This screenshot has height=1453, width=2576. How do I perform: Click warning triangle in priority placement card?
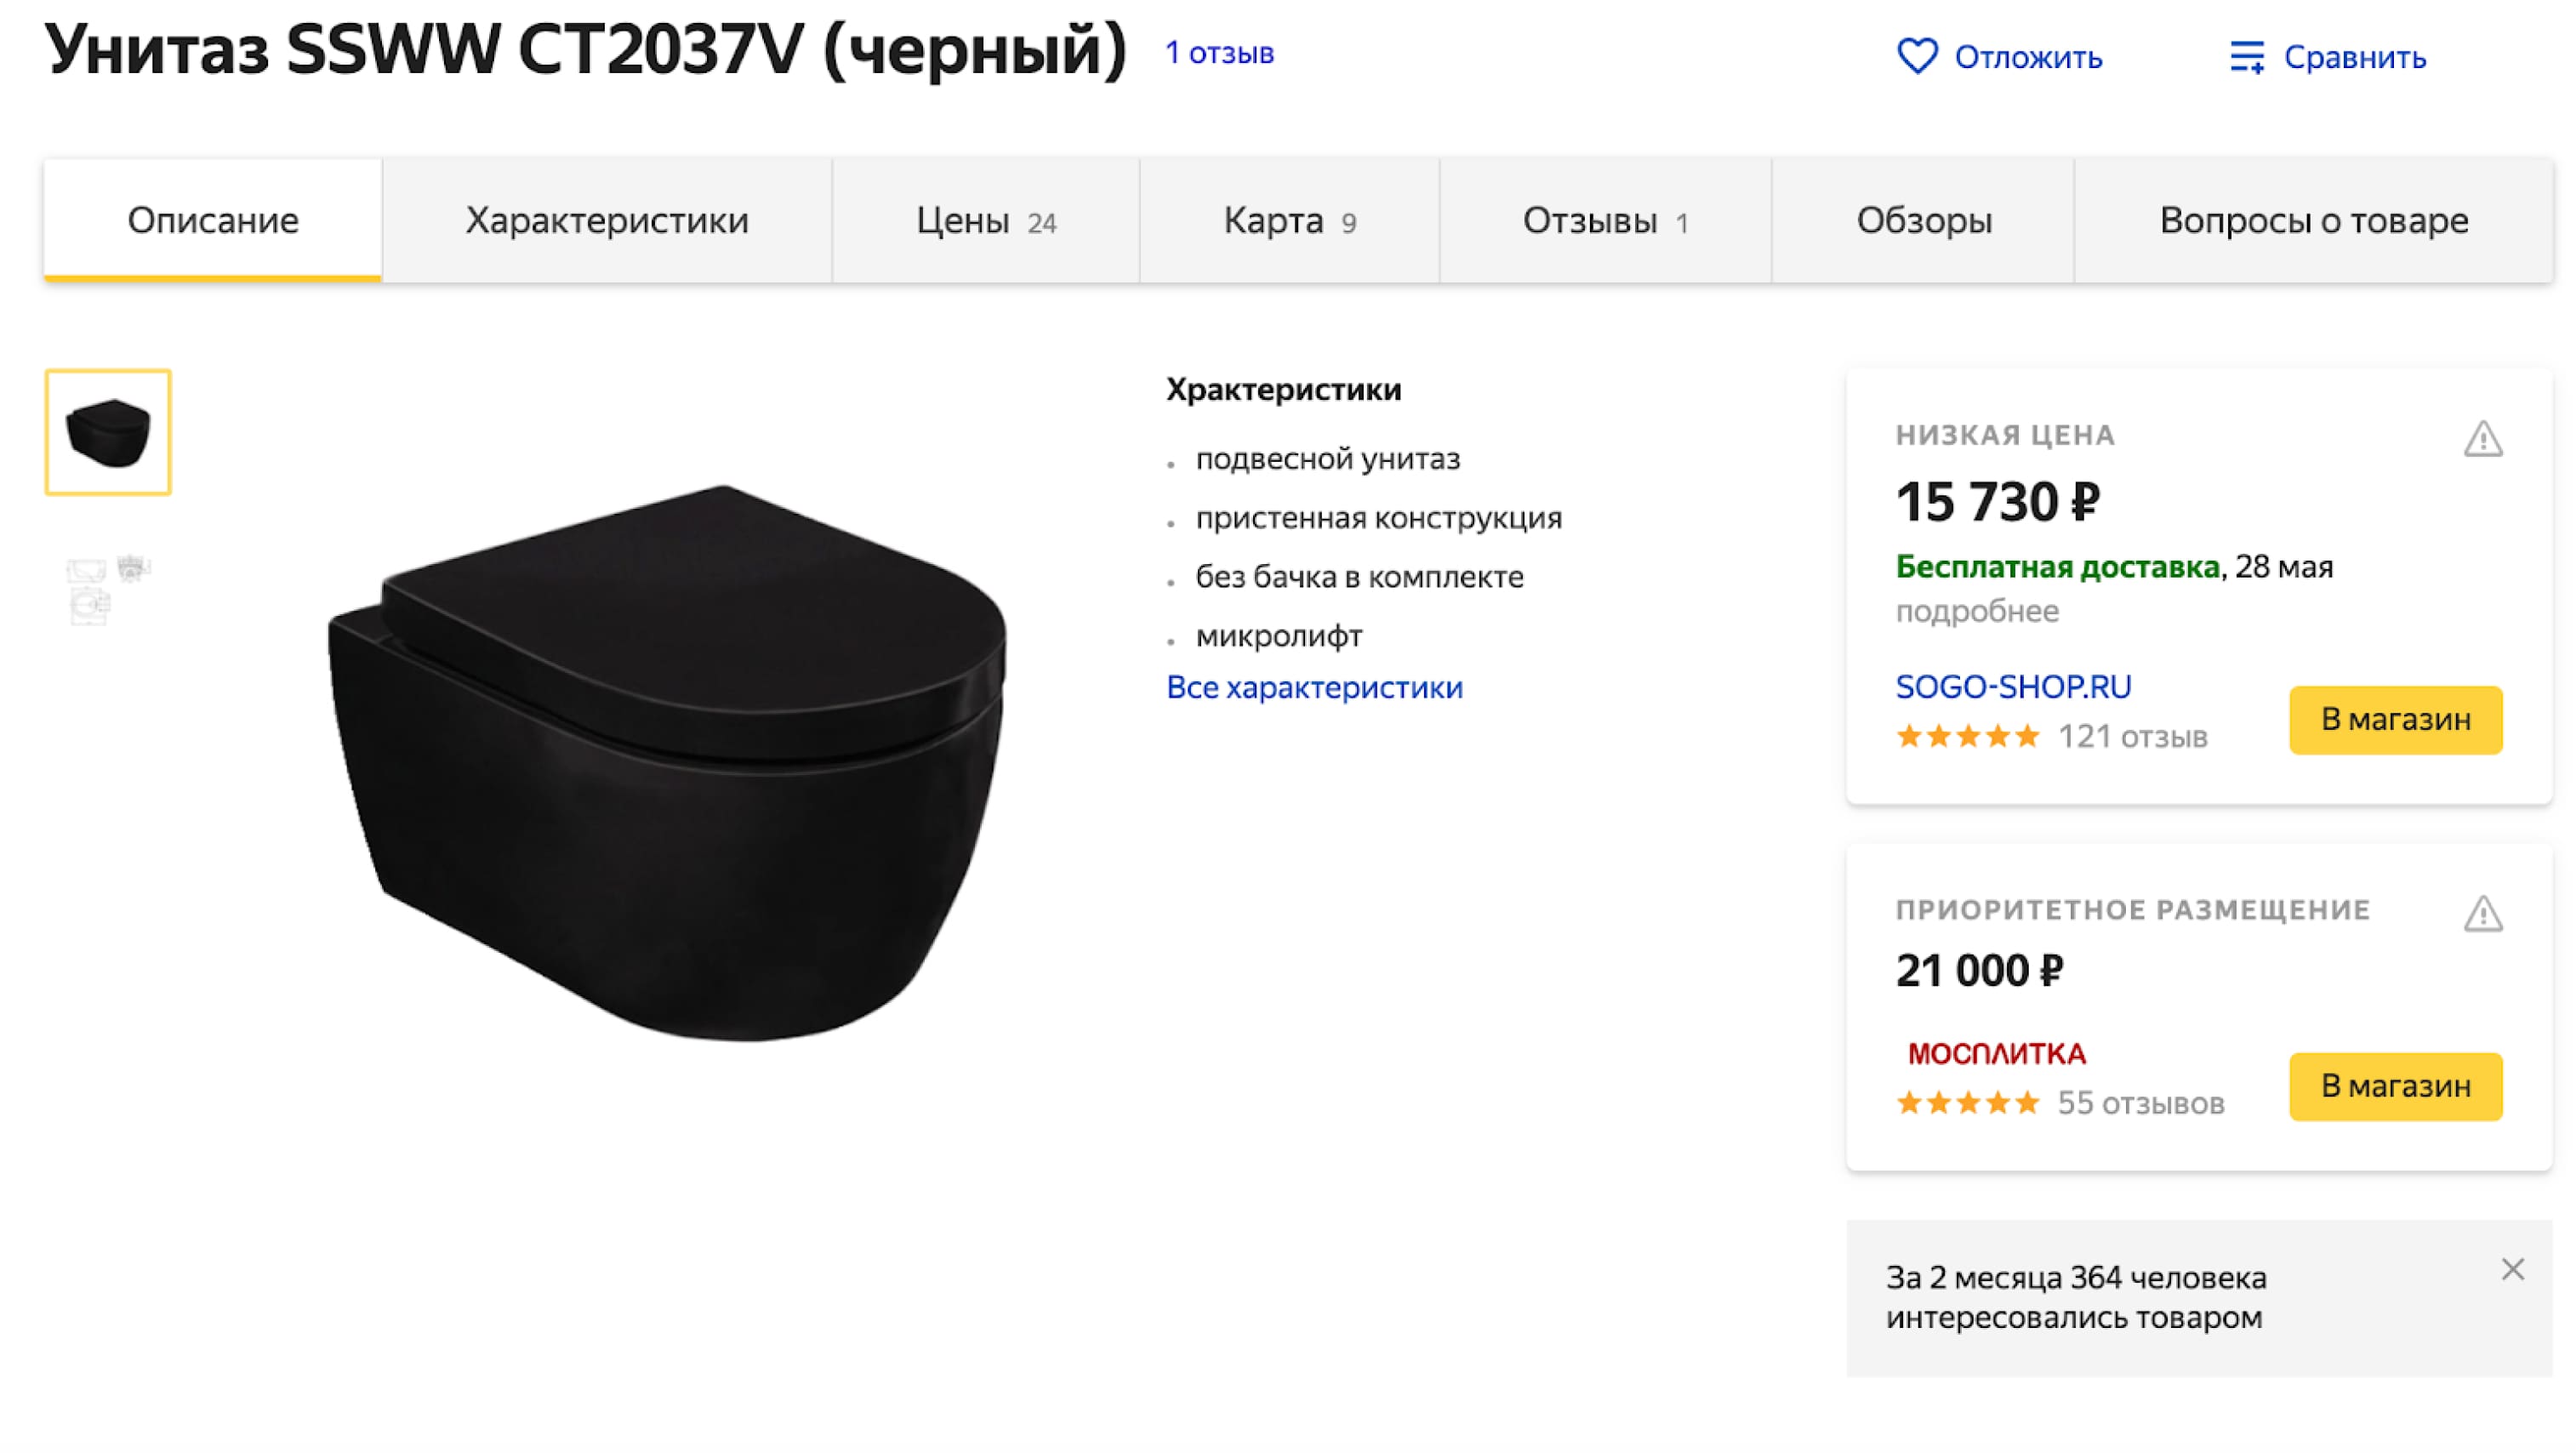2482,913
